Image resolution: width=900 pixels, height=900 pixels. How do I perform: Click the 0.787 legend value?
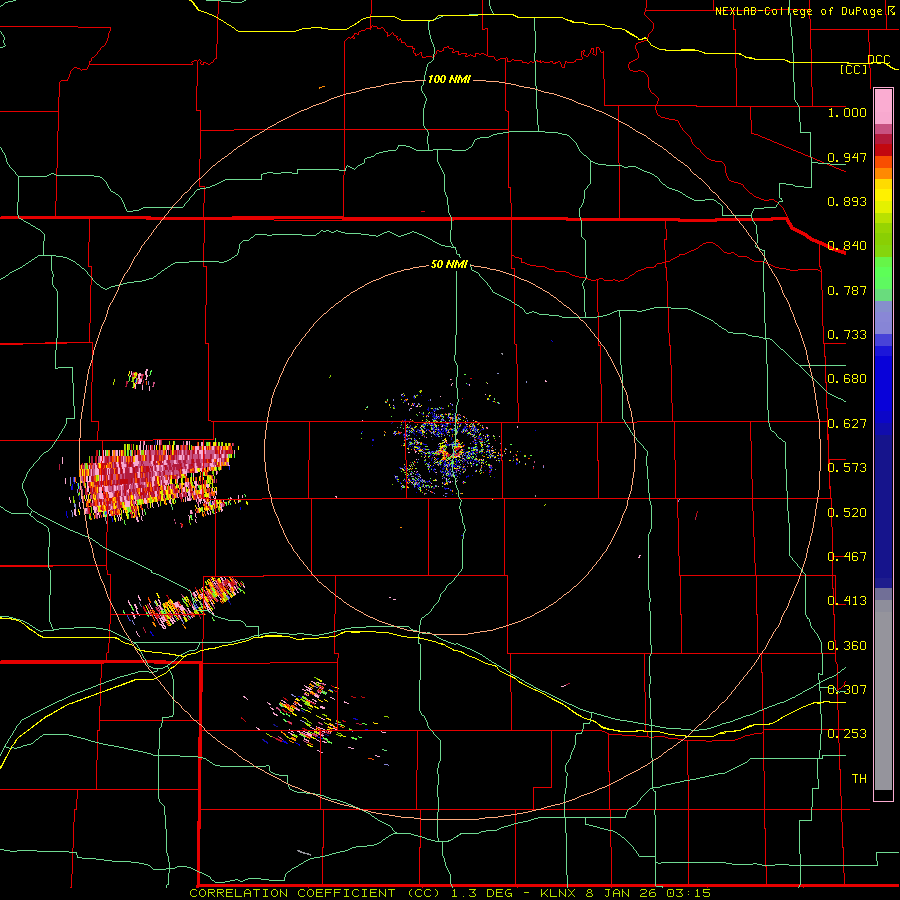coord(847,290)
